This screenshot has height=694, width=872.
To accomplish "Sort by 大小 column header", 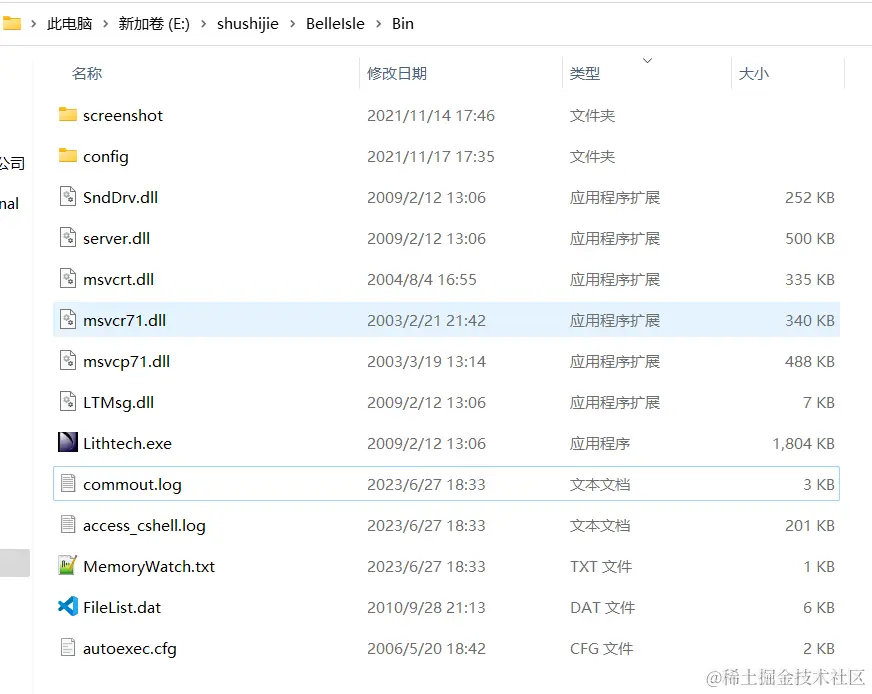I will click(754, 73).
